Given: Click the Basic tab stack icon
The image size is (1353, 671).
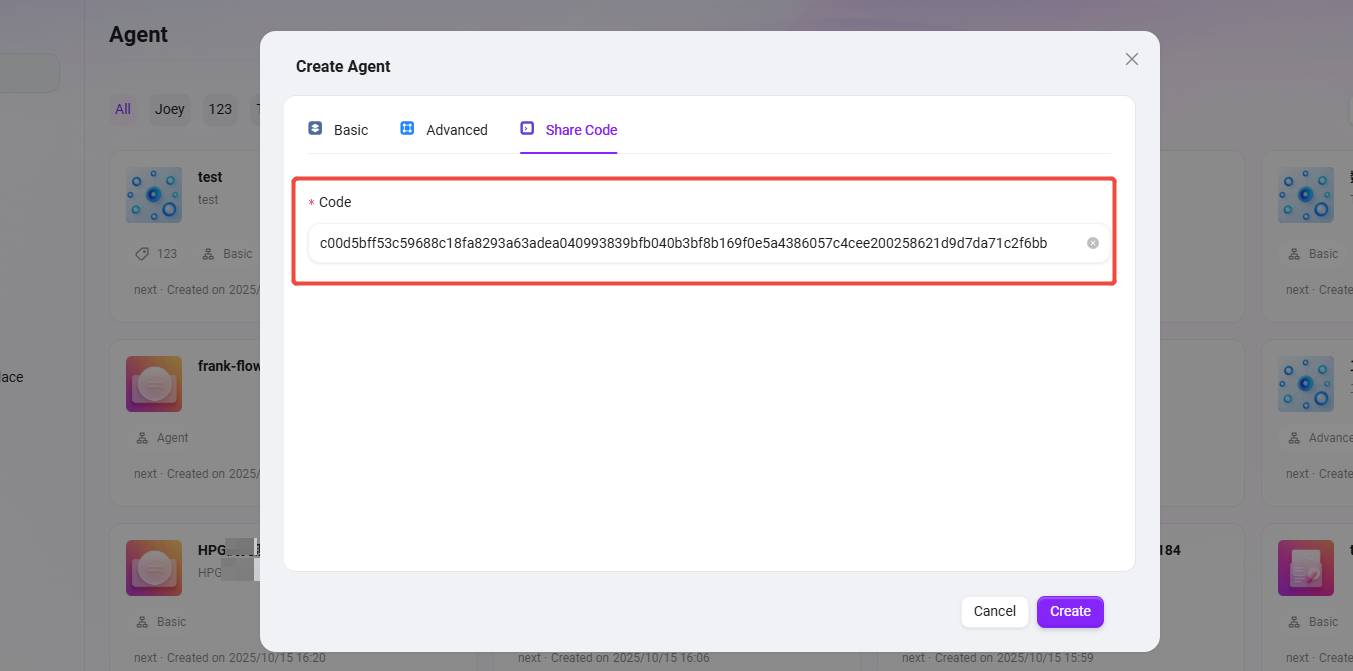Looking at the screenshot, I should pyautogui.click(x=315, y=129).
